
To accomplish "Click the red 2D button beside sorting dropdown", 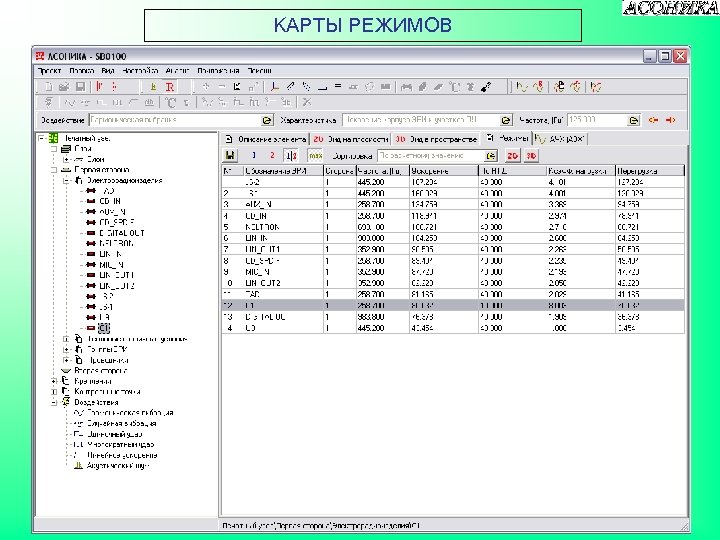I will [x=512, y=156].
